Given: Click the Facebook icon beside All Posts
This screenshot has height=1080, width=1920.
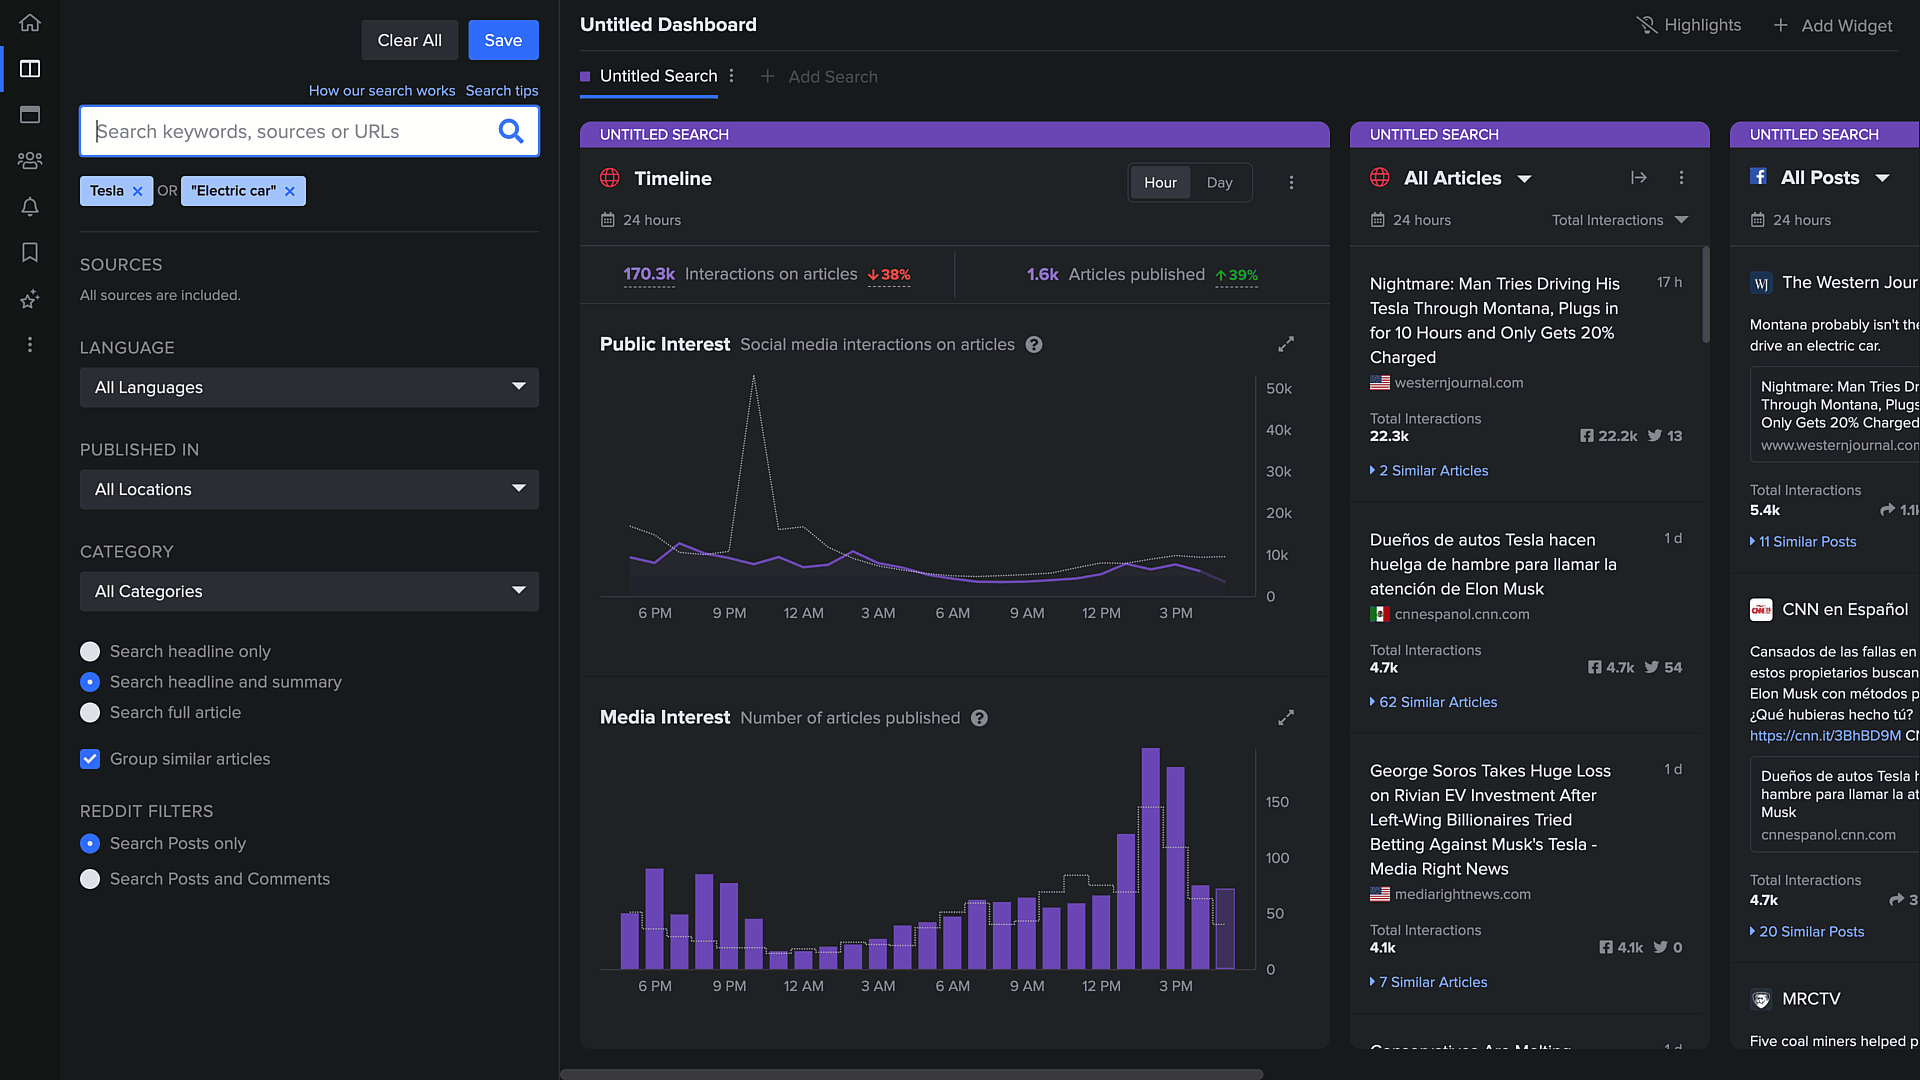Looking at the screenshot, I should pyautogui.click(x=1758, y=177).
